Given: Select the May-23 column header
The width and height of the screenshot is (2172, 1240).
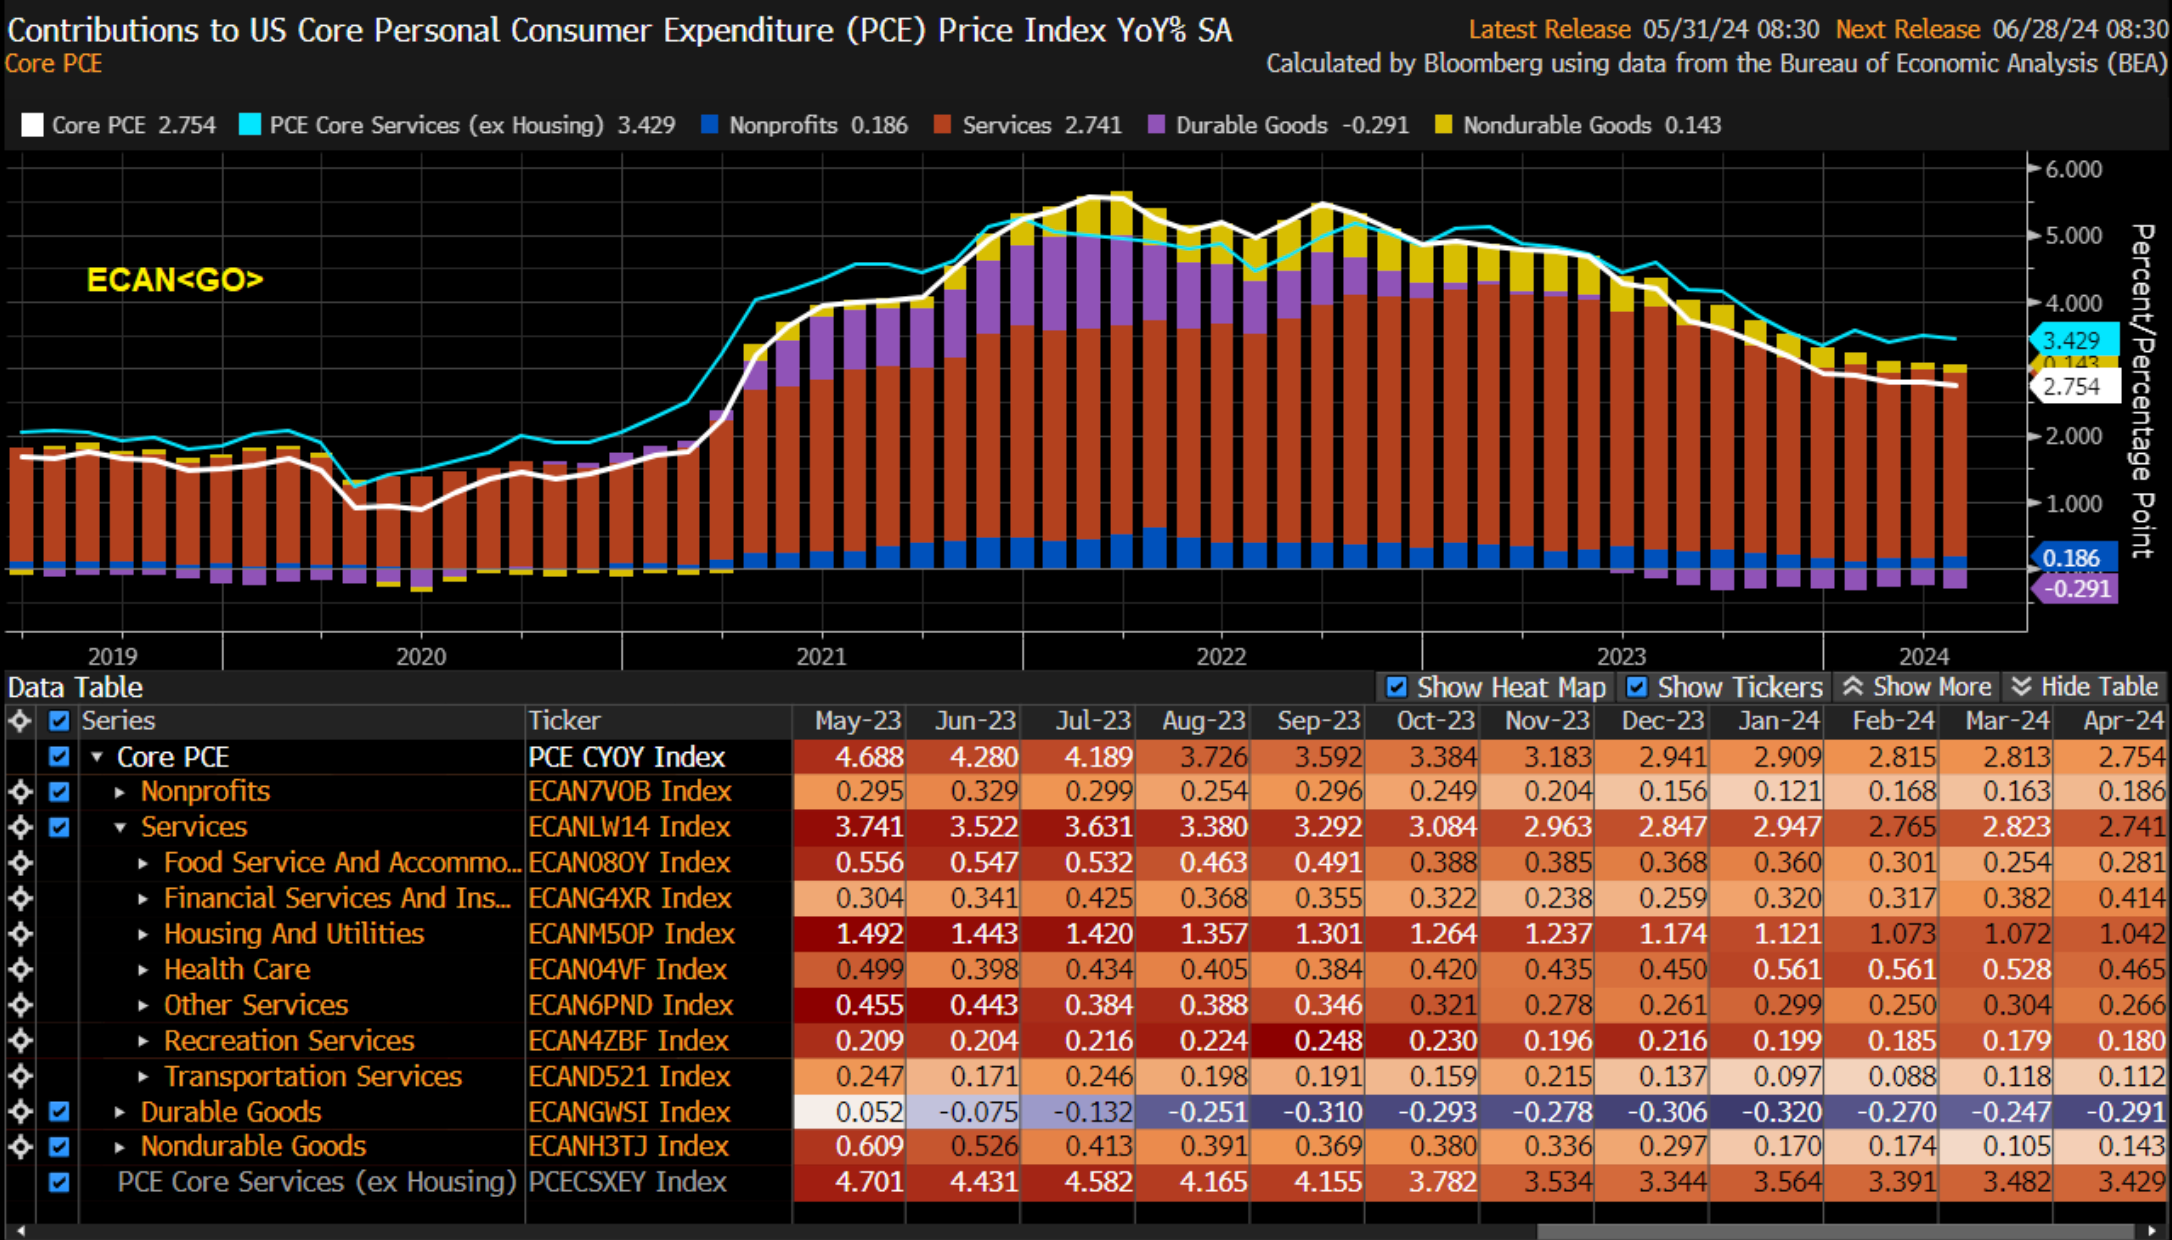Looking at the screenshot, I should coord(857,721).
